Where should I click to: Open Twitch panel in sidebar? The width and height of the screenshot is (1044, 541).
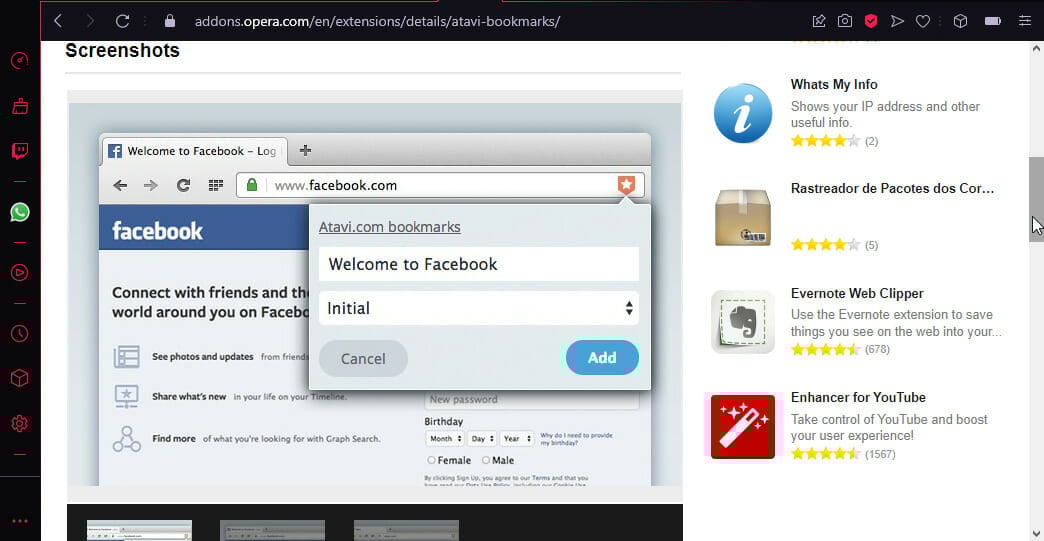[x=20, y=151]
